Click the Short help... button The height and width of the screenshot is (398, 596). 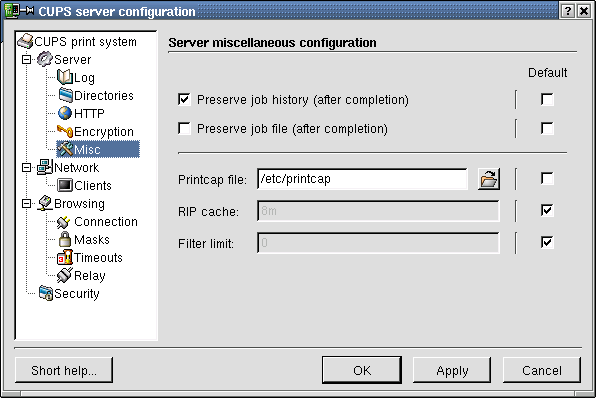point(64,370)
